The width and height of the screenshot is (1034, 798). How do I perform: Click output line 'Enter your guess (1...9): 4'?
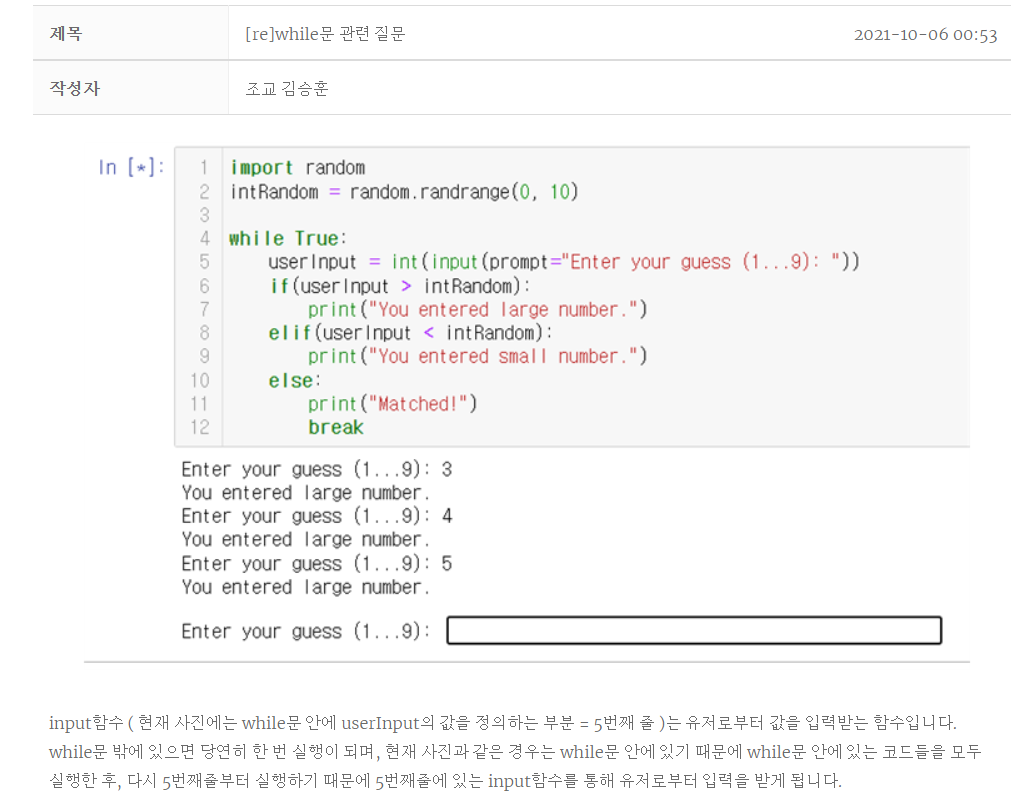pos(317,516)
